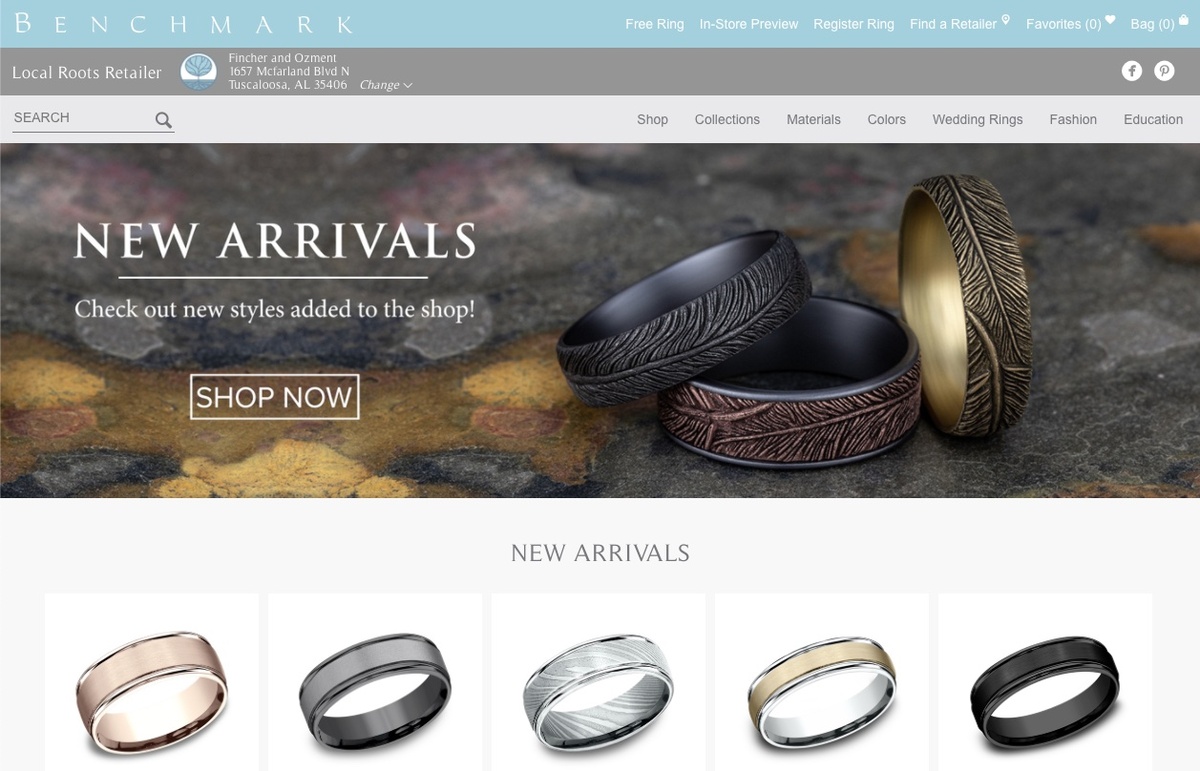This screenshot has width=1200, height=771.
Task: Open the Materials menu
Action: click(813, 119)
